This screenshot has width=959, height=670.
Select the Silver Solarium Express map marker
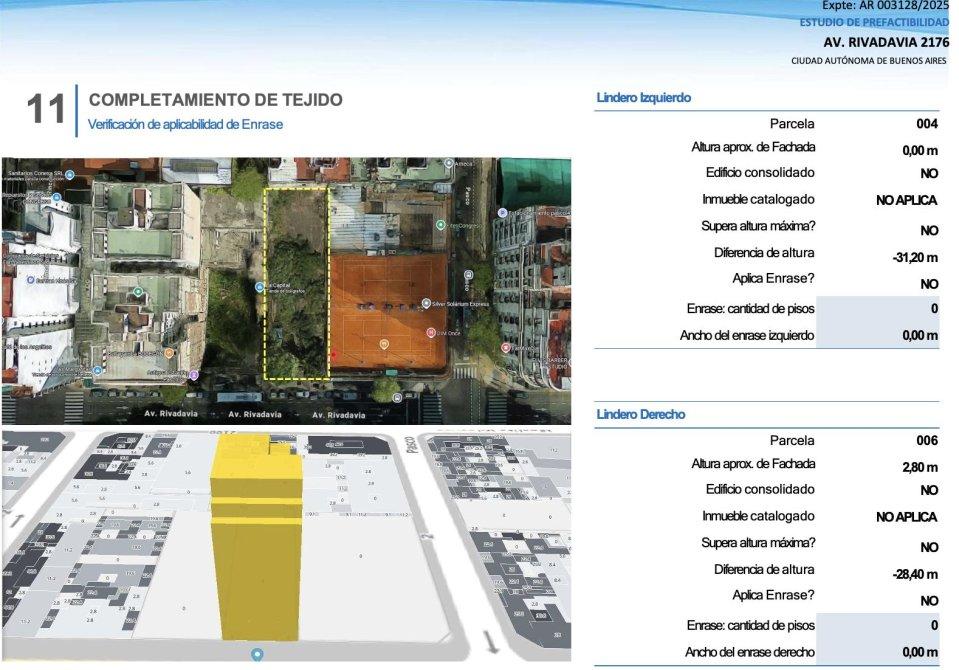tap(427, 303)
